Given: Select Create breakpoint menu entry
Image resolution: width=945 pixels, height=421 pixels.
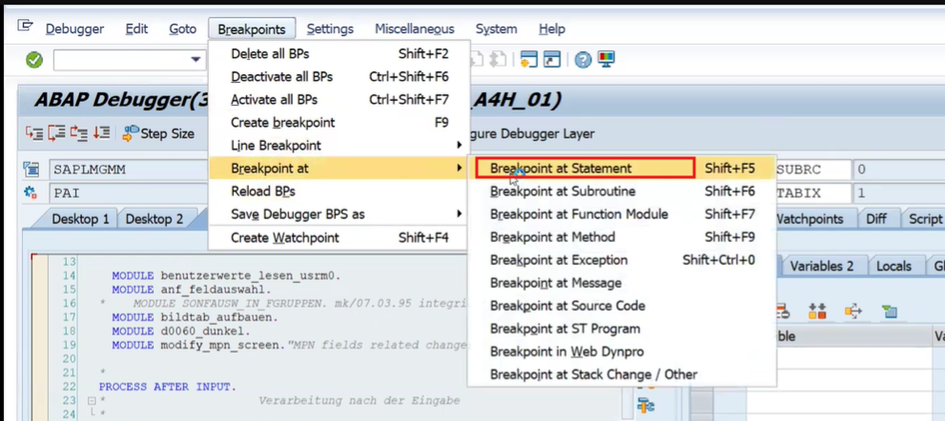Looking at the screenshot, I should (339, 122).
